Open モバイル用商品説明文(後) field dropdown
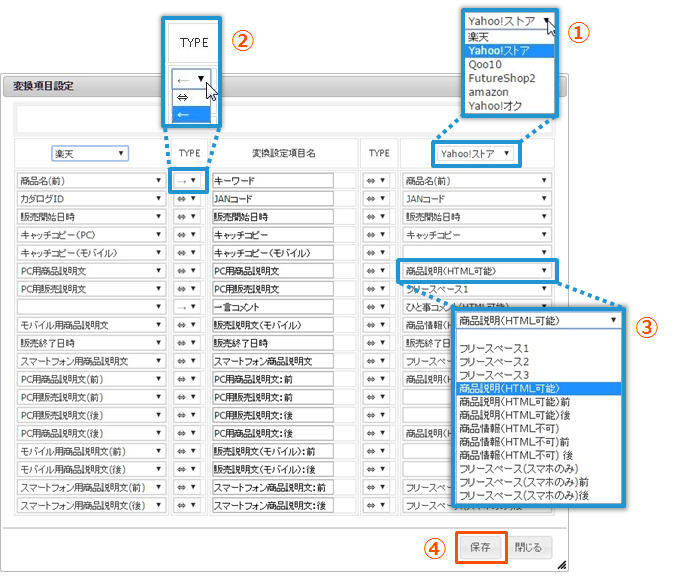The width and height of the screenshot is (674, 576). point(91,470)
